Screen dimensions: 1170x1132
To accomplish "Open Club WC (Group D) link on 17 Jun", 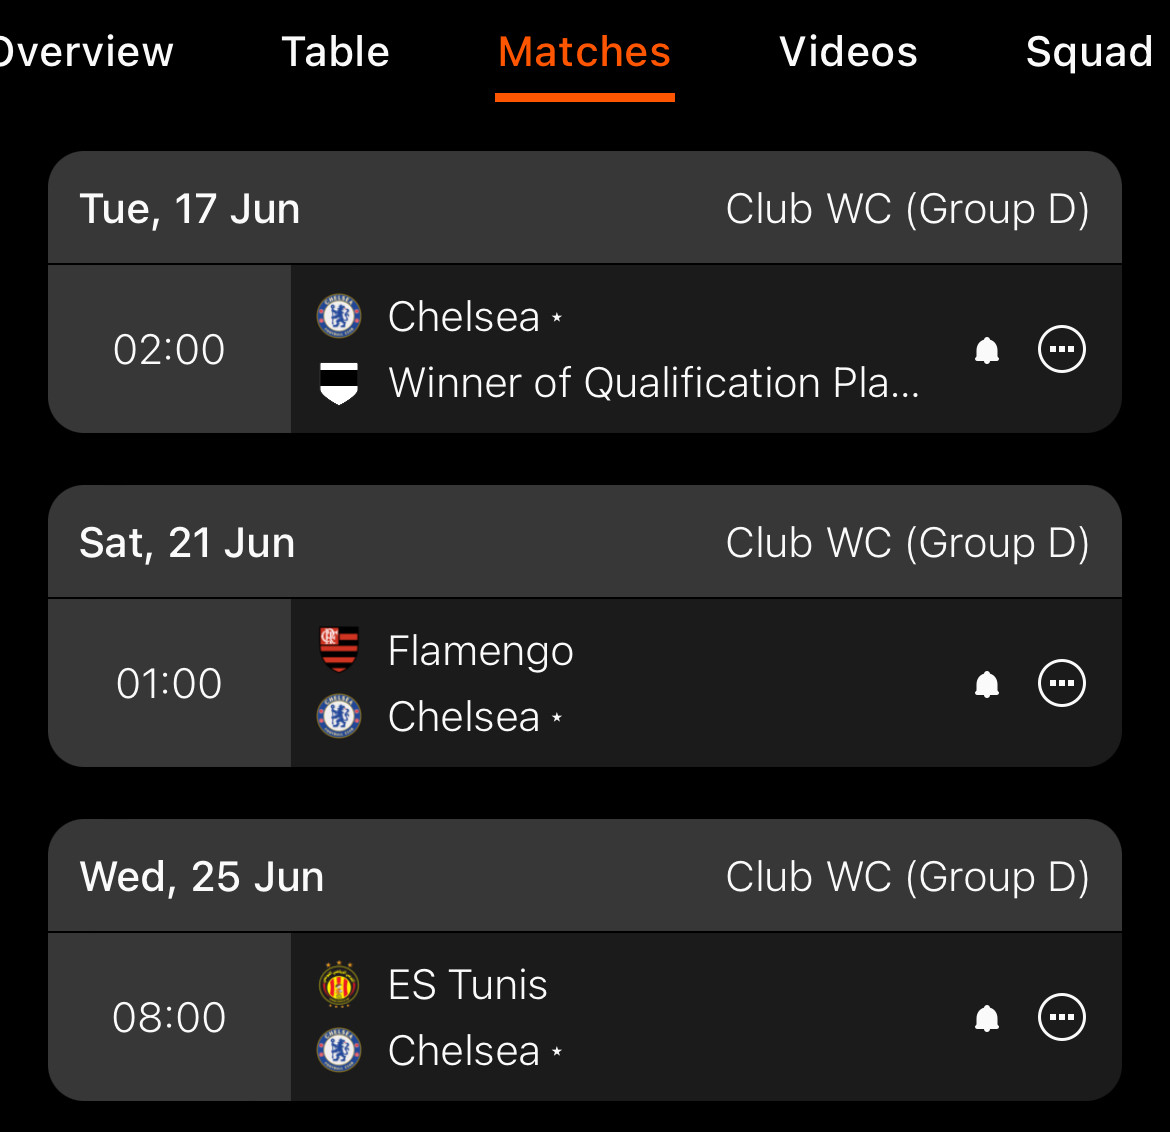I will point(907,208).
